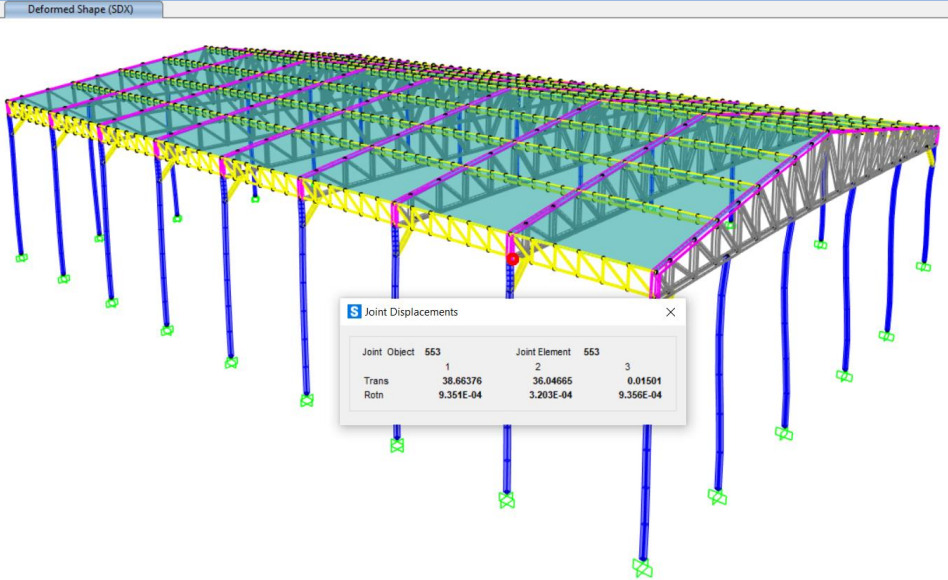948x580 pixels.
Task: Select the Rotn 1 value 9.351E-04
Action: click(460, 395)
